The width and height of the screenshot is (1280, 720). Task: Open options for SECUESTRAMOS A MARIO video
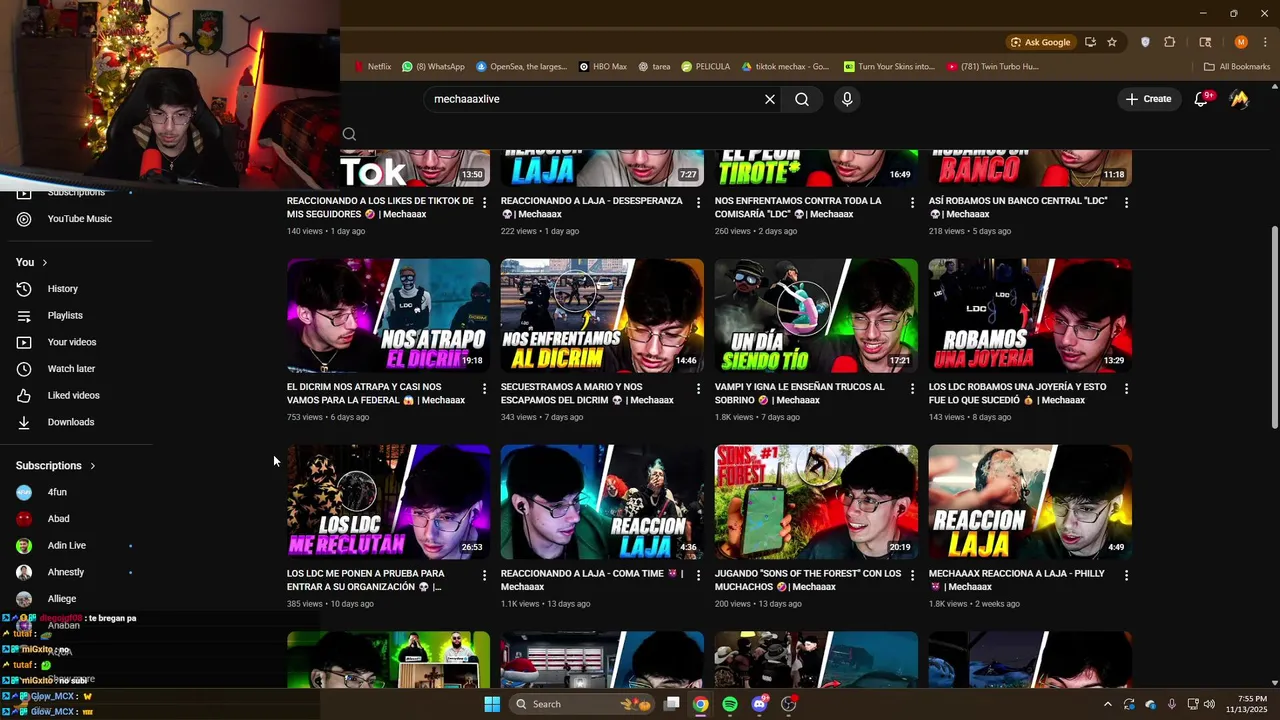699,388
